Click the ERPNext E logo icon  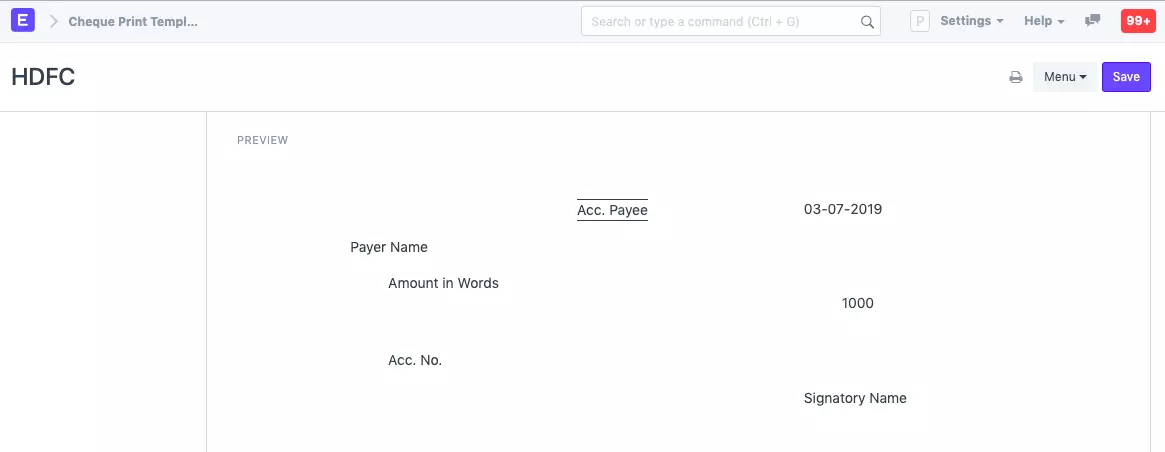coord(23,21)
